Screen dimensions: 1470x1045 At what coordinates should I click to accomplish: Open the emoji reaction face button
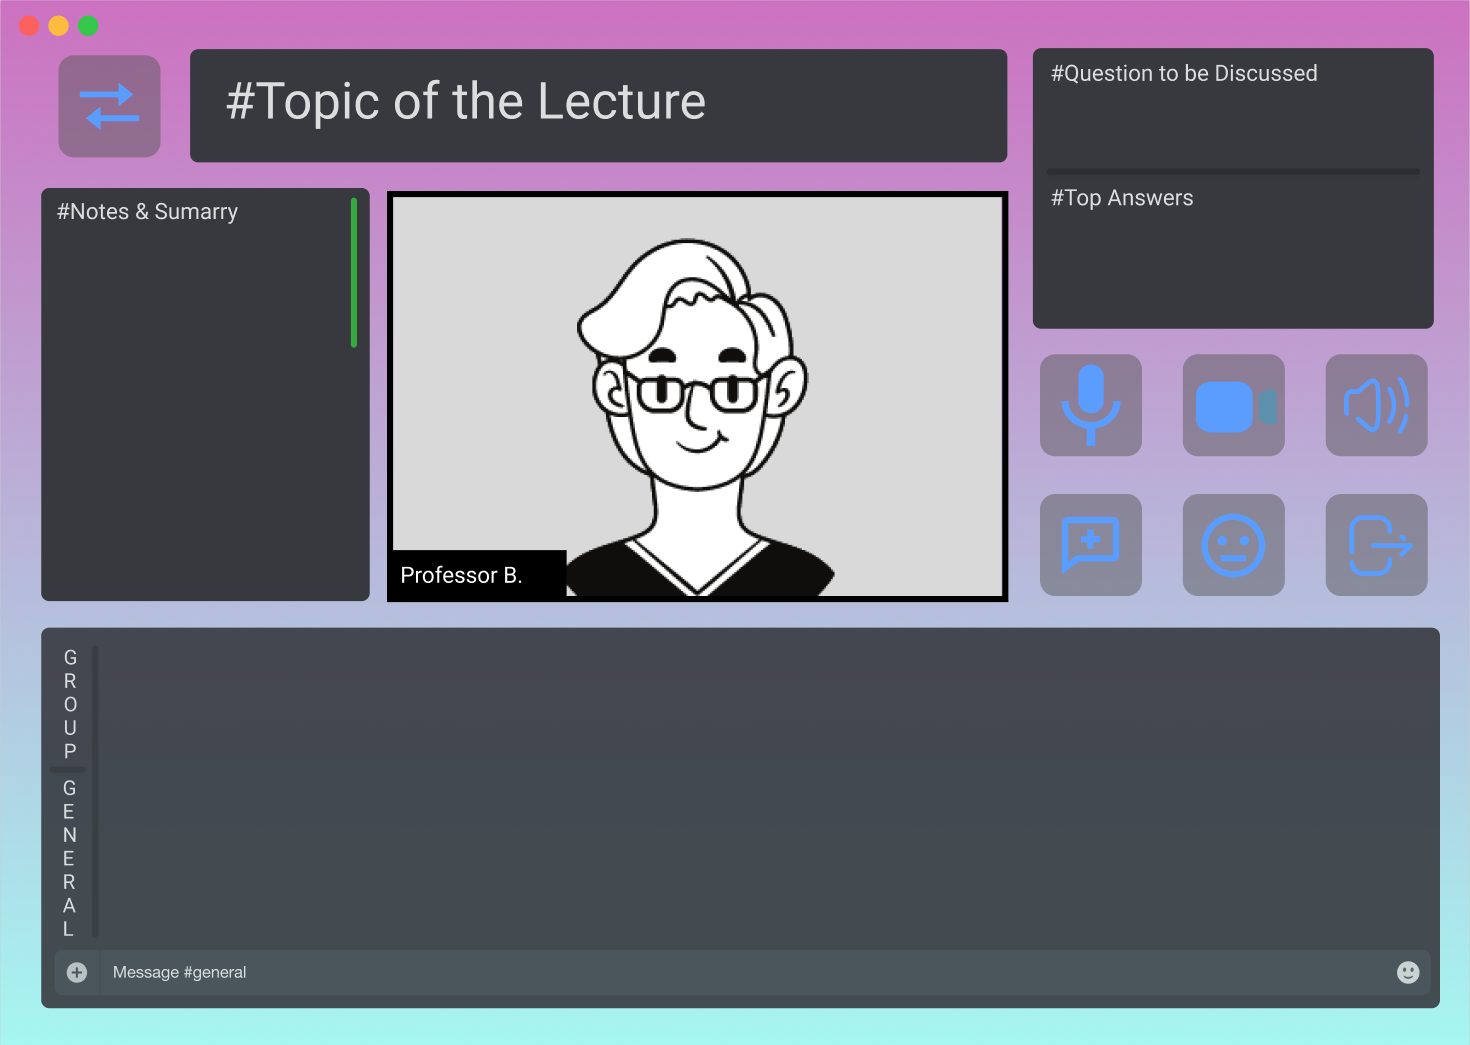(1234, 545)
